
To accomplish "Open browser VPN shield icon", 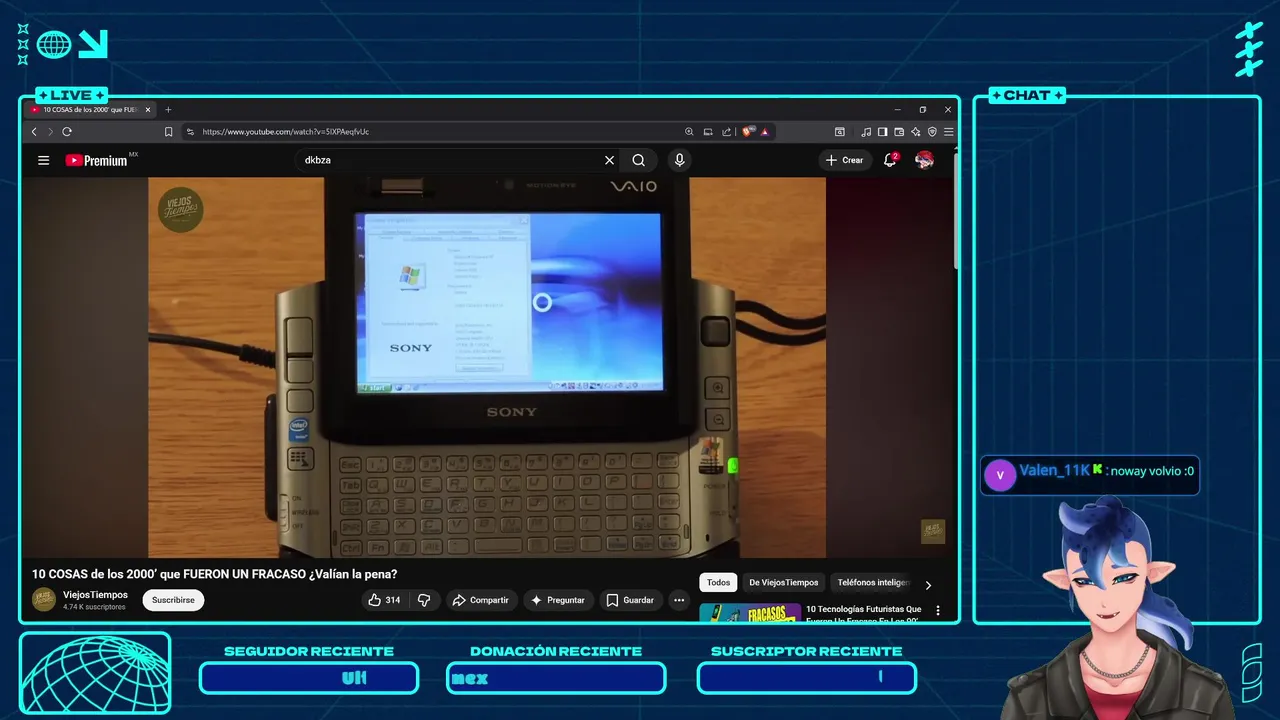I will (932, 131).
